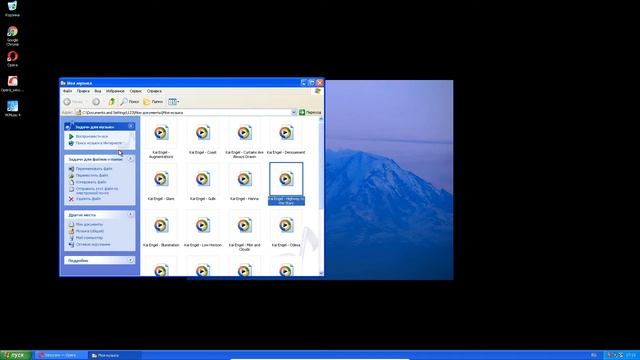Screen dimensions: 640x360
Task: Collapse the Задачи для музыки panel
Action: coord(131,127)
